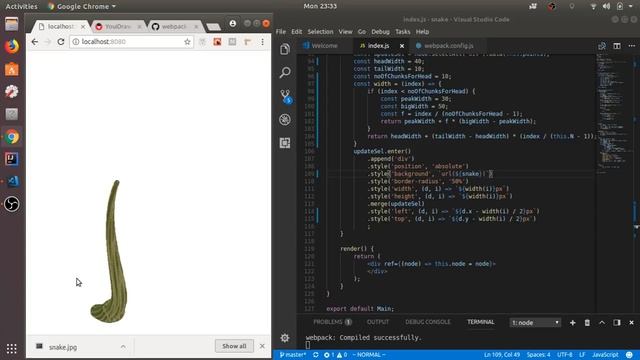
Task: Switch to the Welcome editor tab
Action: [x=325, y=46]
